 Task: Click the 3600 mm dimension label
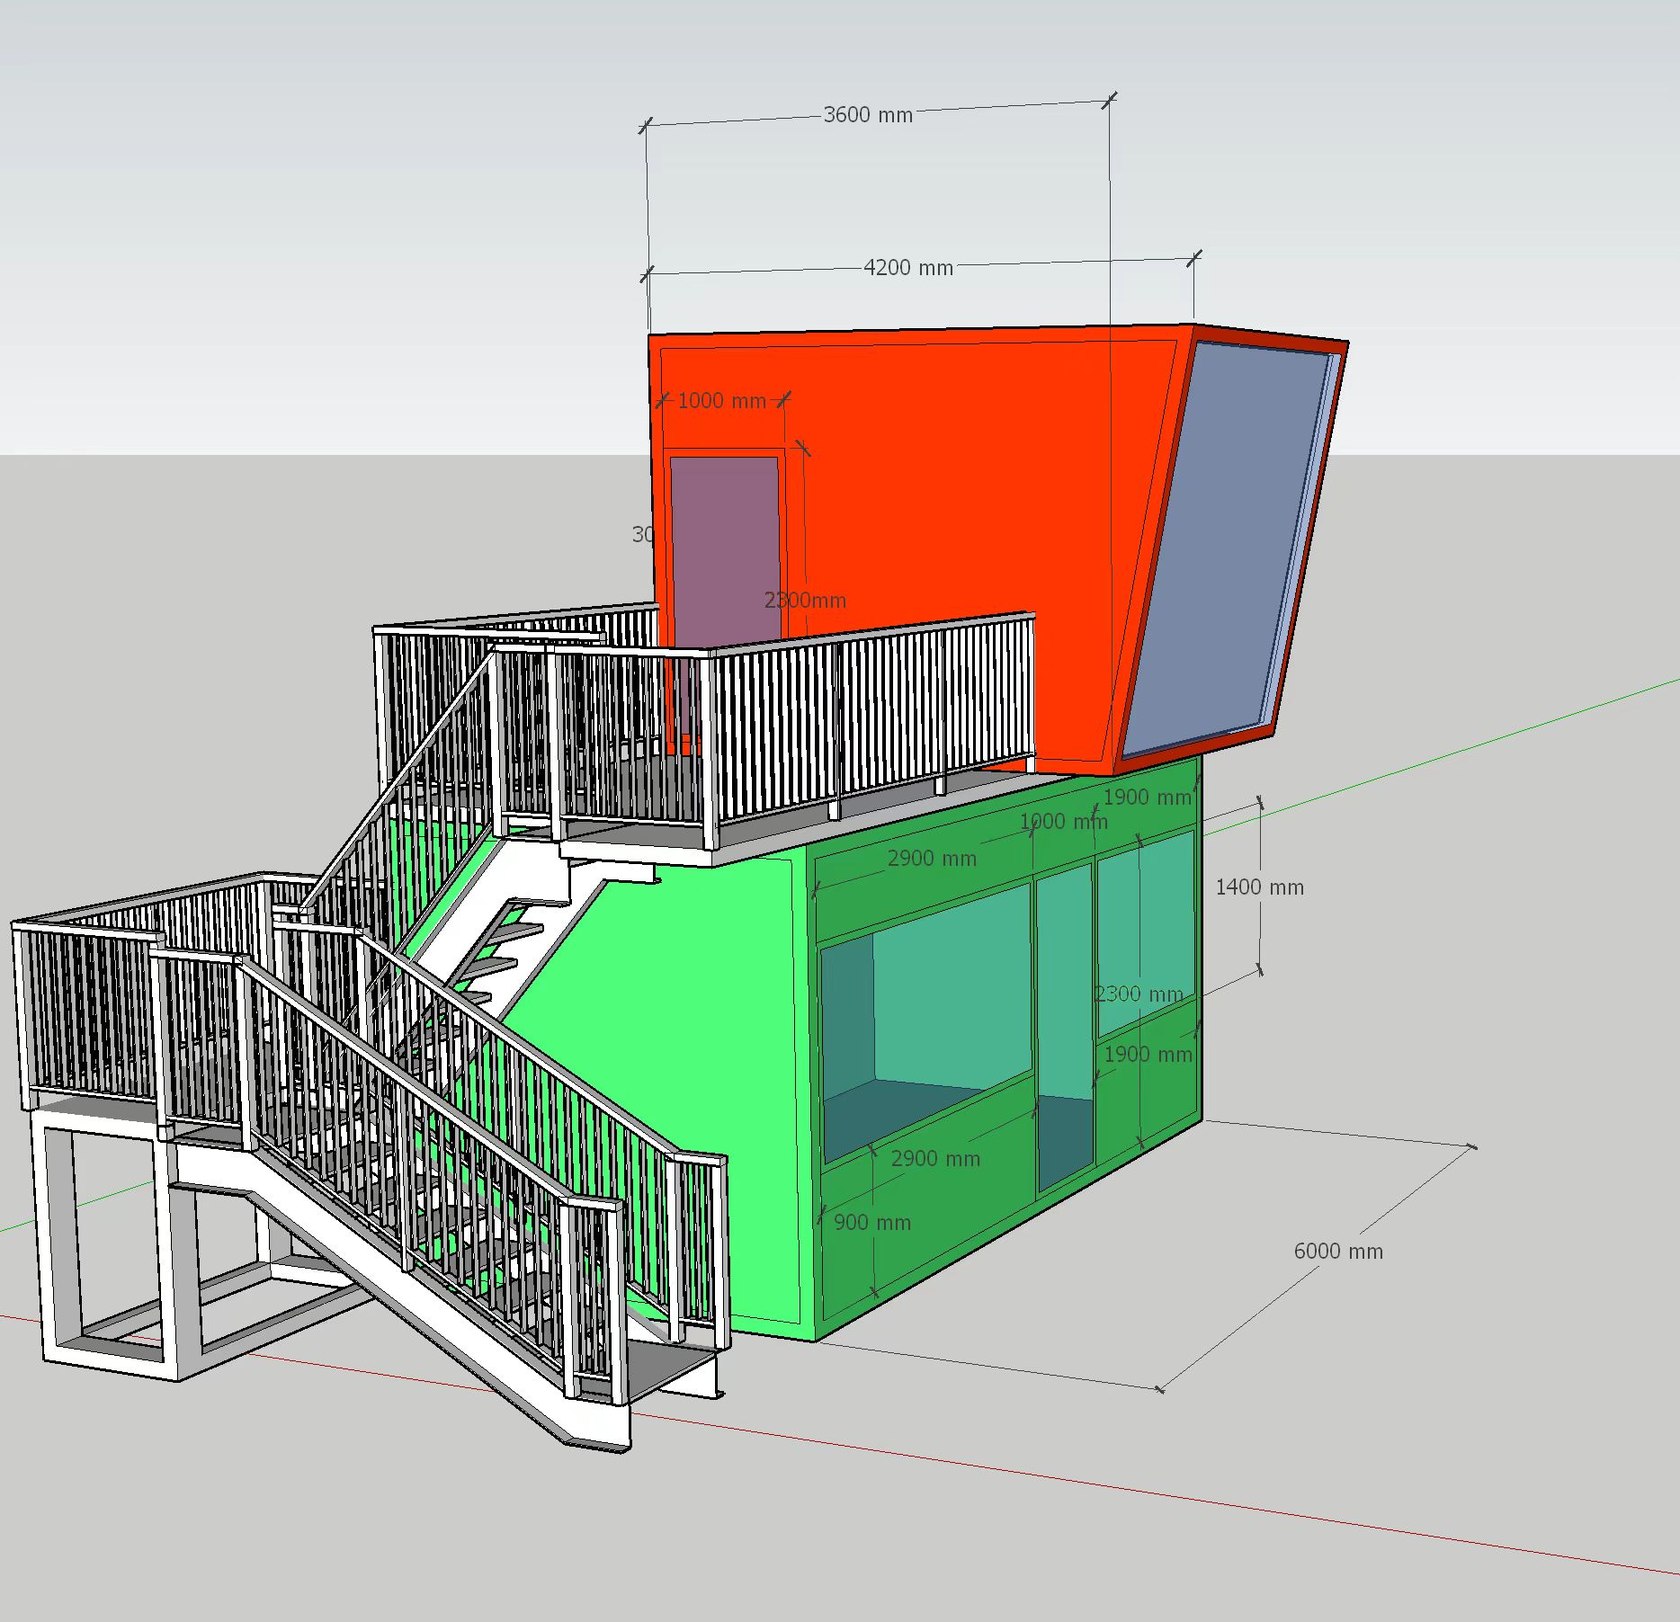pos(868,115)
